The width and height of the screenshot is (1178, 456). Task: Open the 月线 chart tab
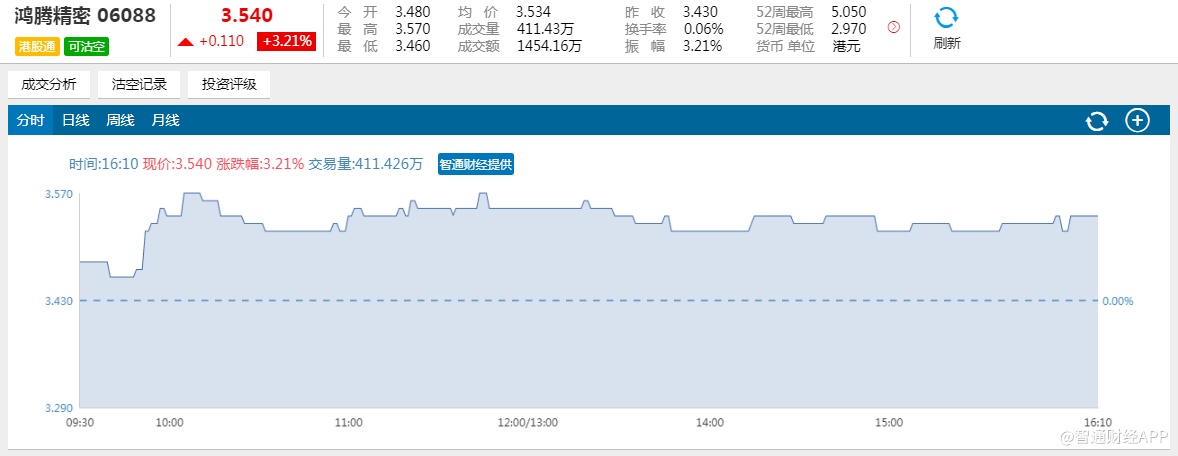165,121
